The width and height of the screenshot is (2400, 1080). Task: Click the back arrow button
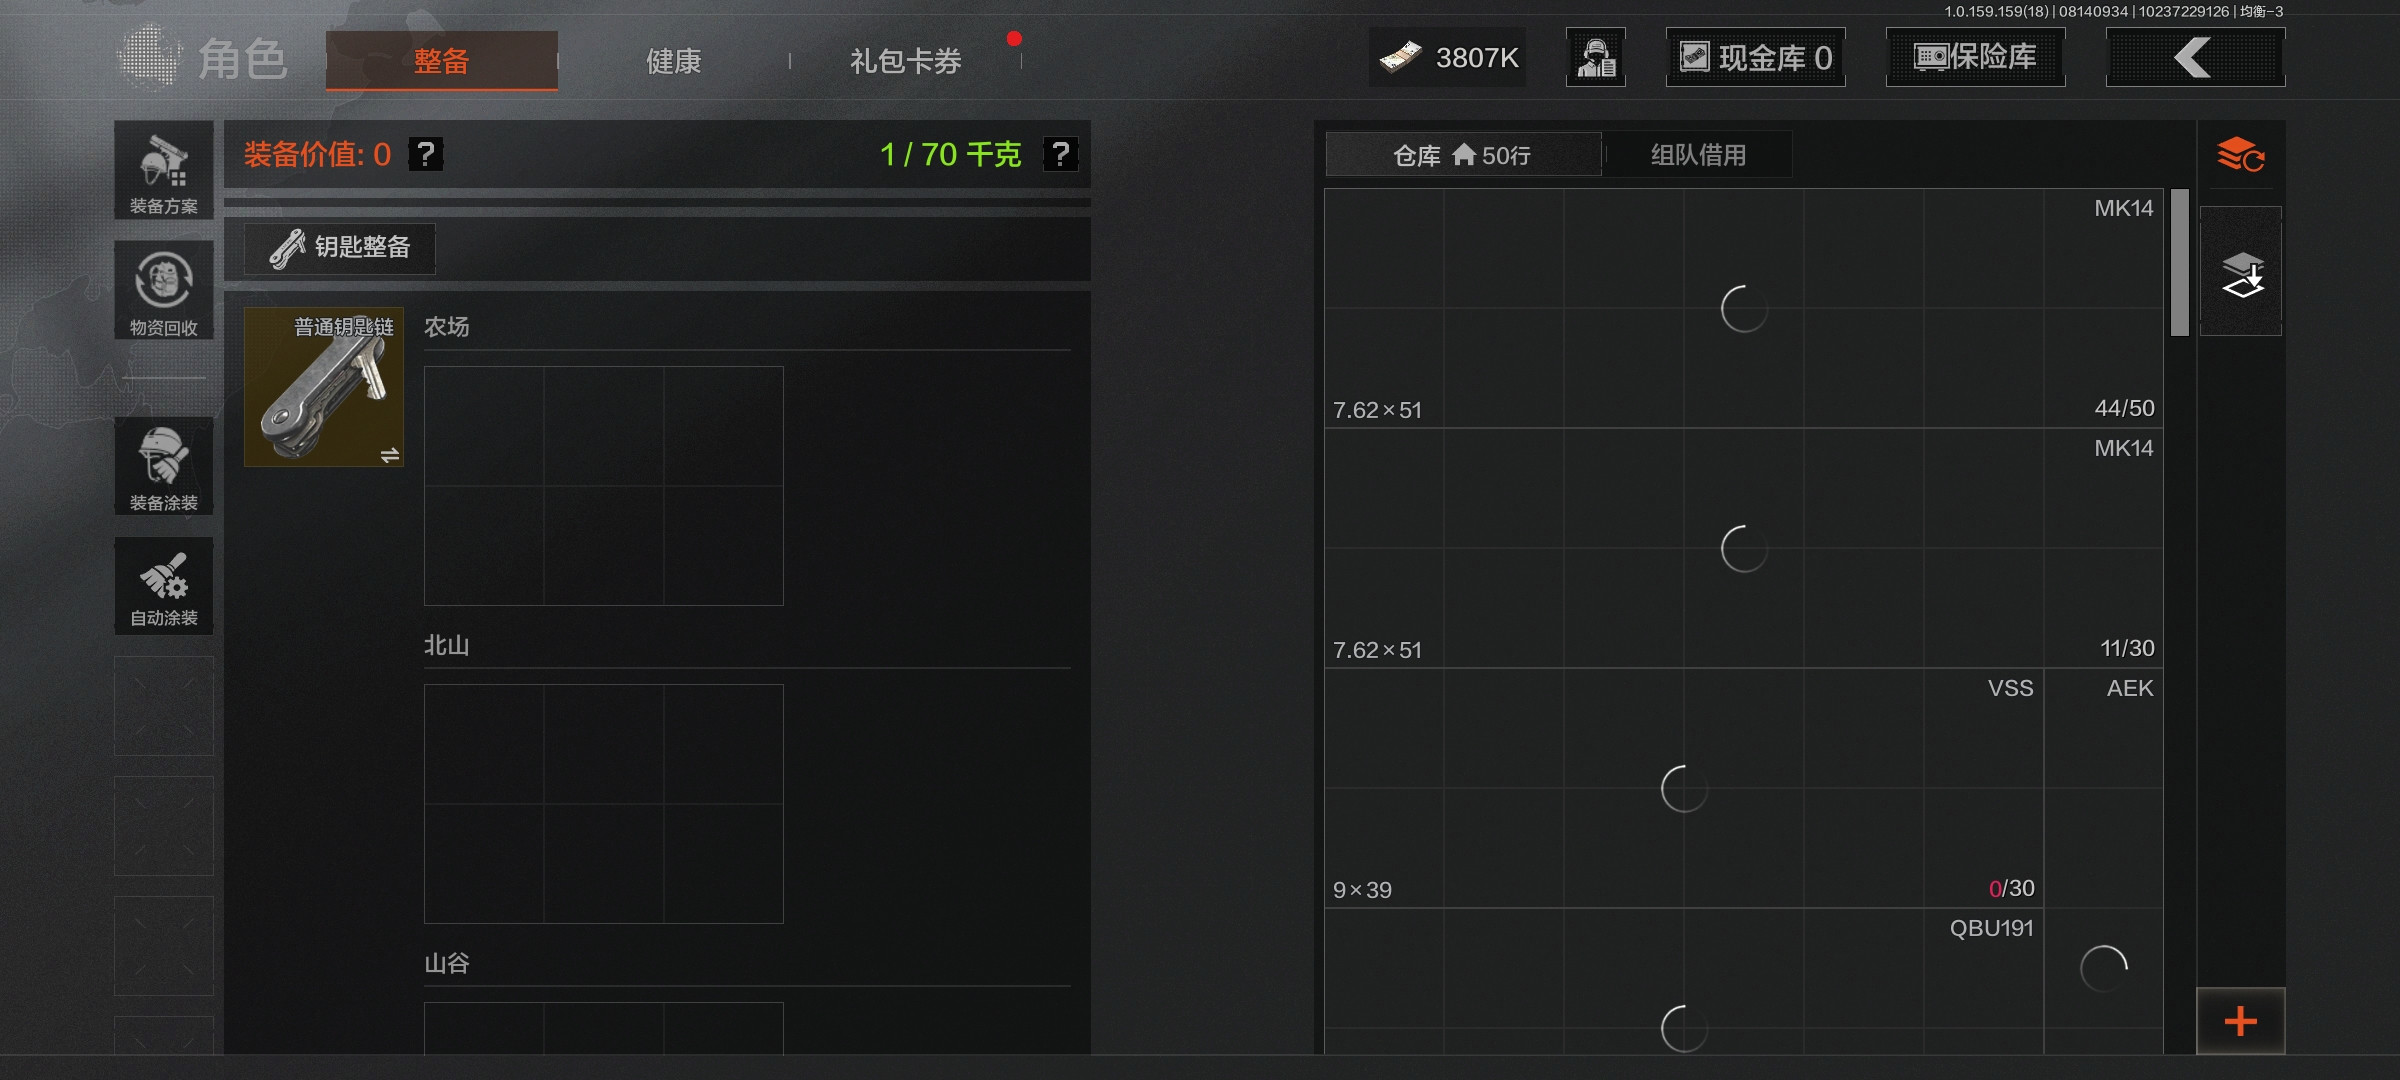click(x=2195, y=57)
